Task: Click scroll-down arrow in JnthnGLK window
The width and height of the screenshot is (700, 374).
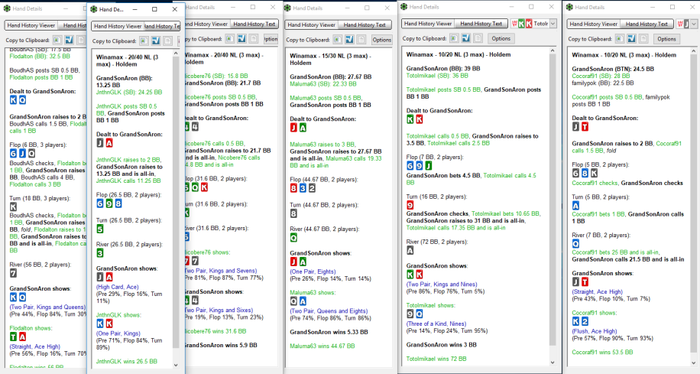Action: pyautogui.click(x=175, y=365)
